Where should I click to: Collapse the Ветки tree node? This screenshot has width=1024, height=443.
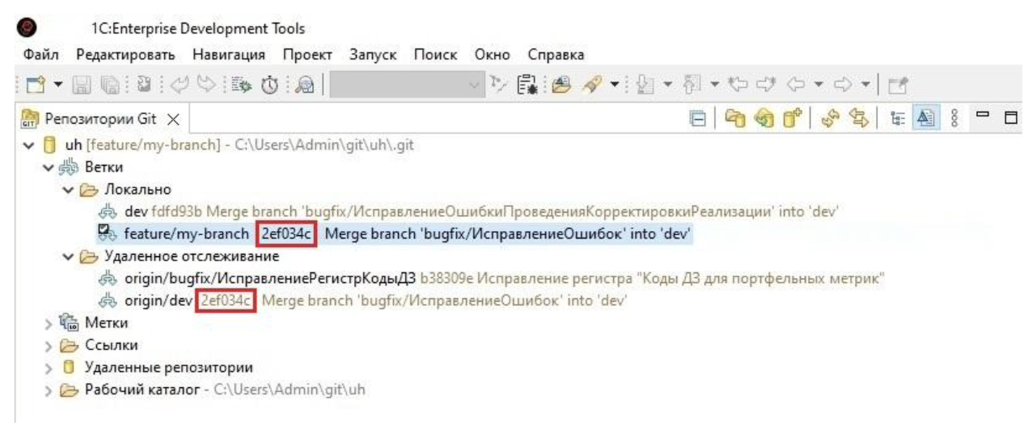48,167
